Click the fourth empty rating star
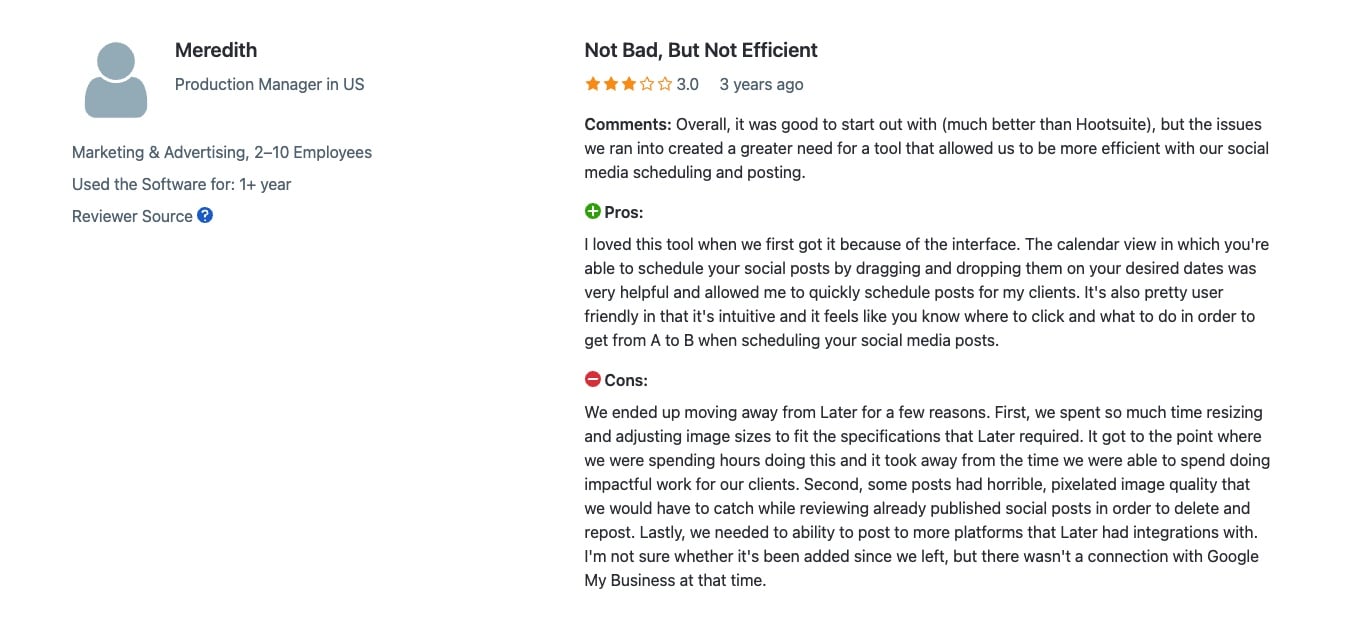Viewport: 1350px width, 624px height. tap(647, 84)
